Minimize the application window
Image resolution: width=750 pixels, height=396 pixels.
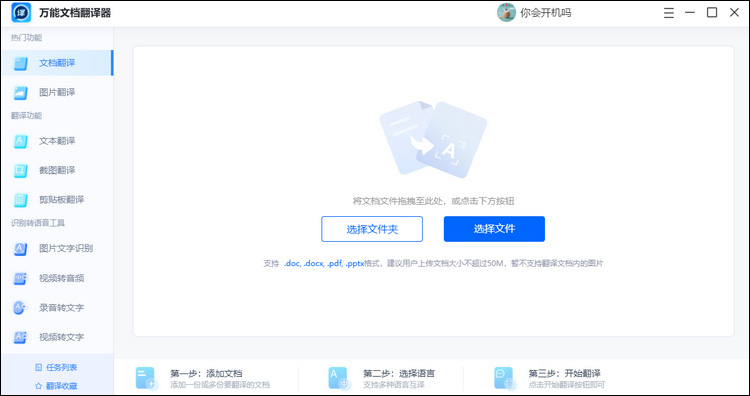pos(690,12)
